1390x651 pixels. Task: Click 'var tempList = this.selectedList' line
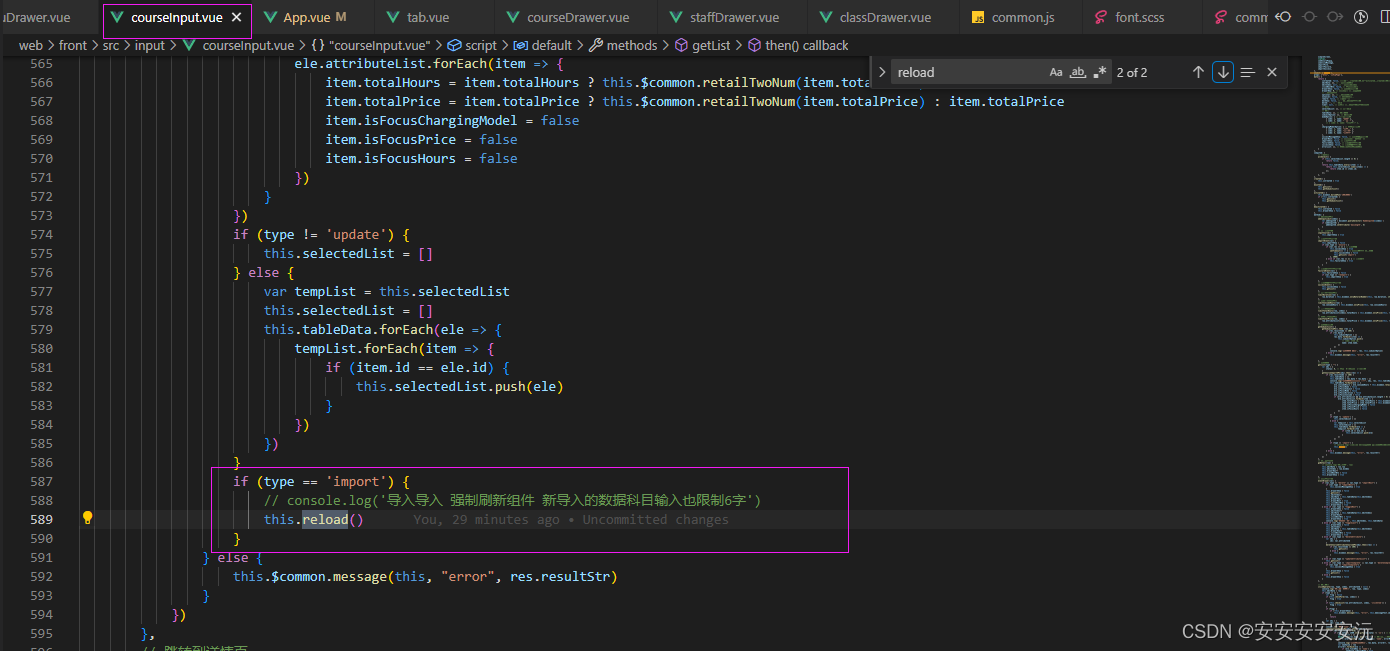(387, 291)
